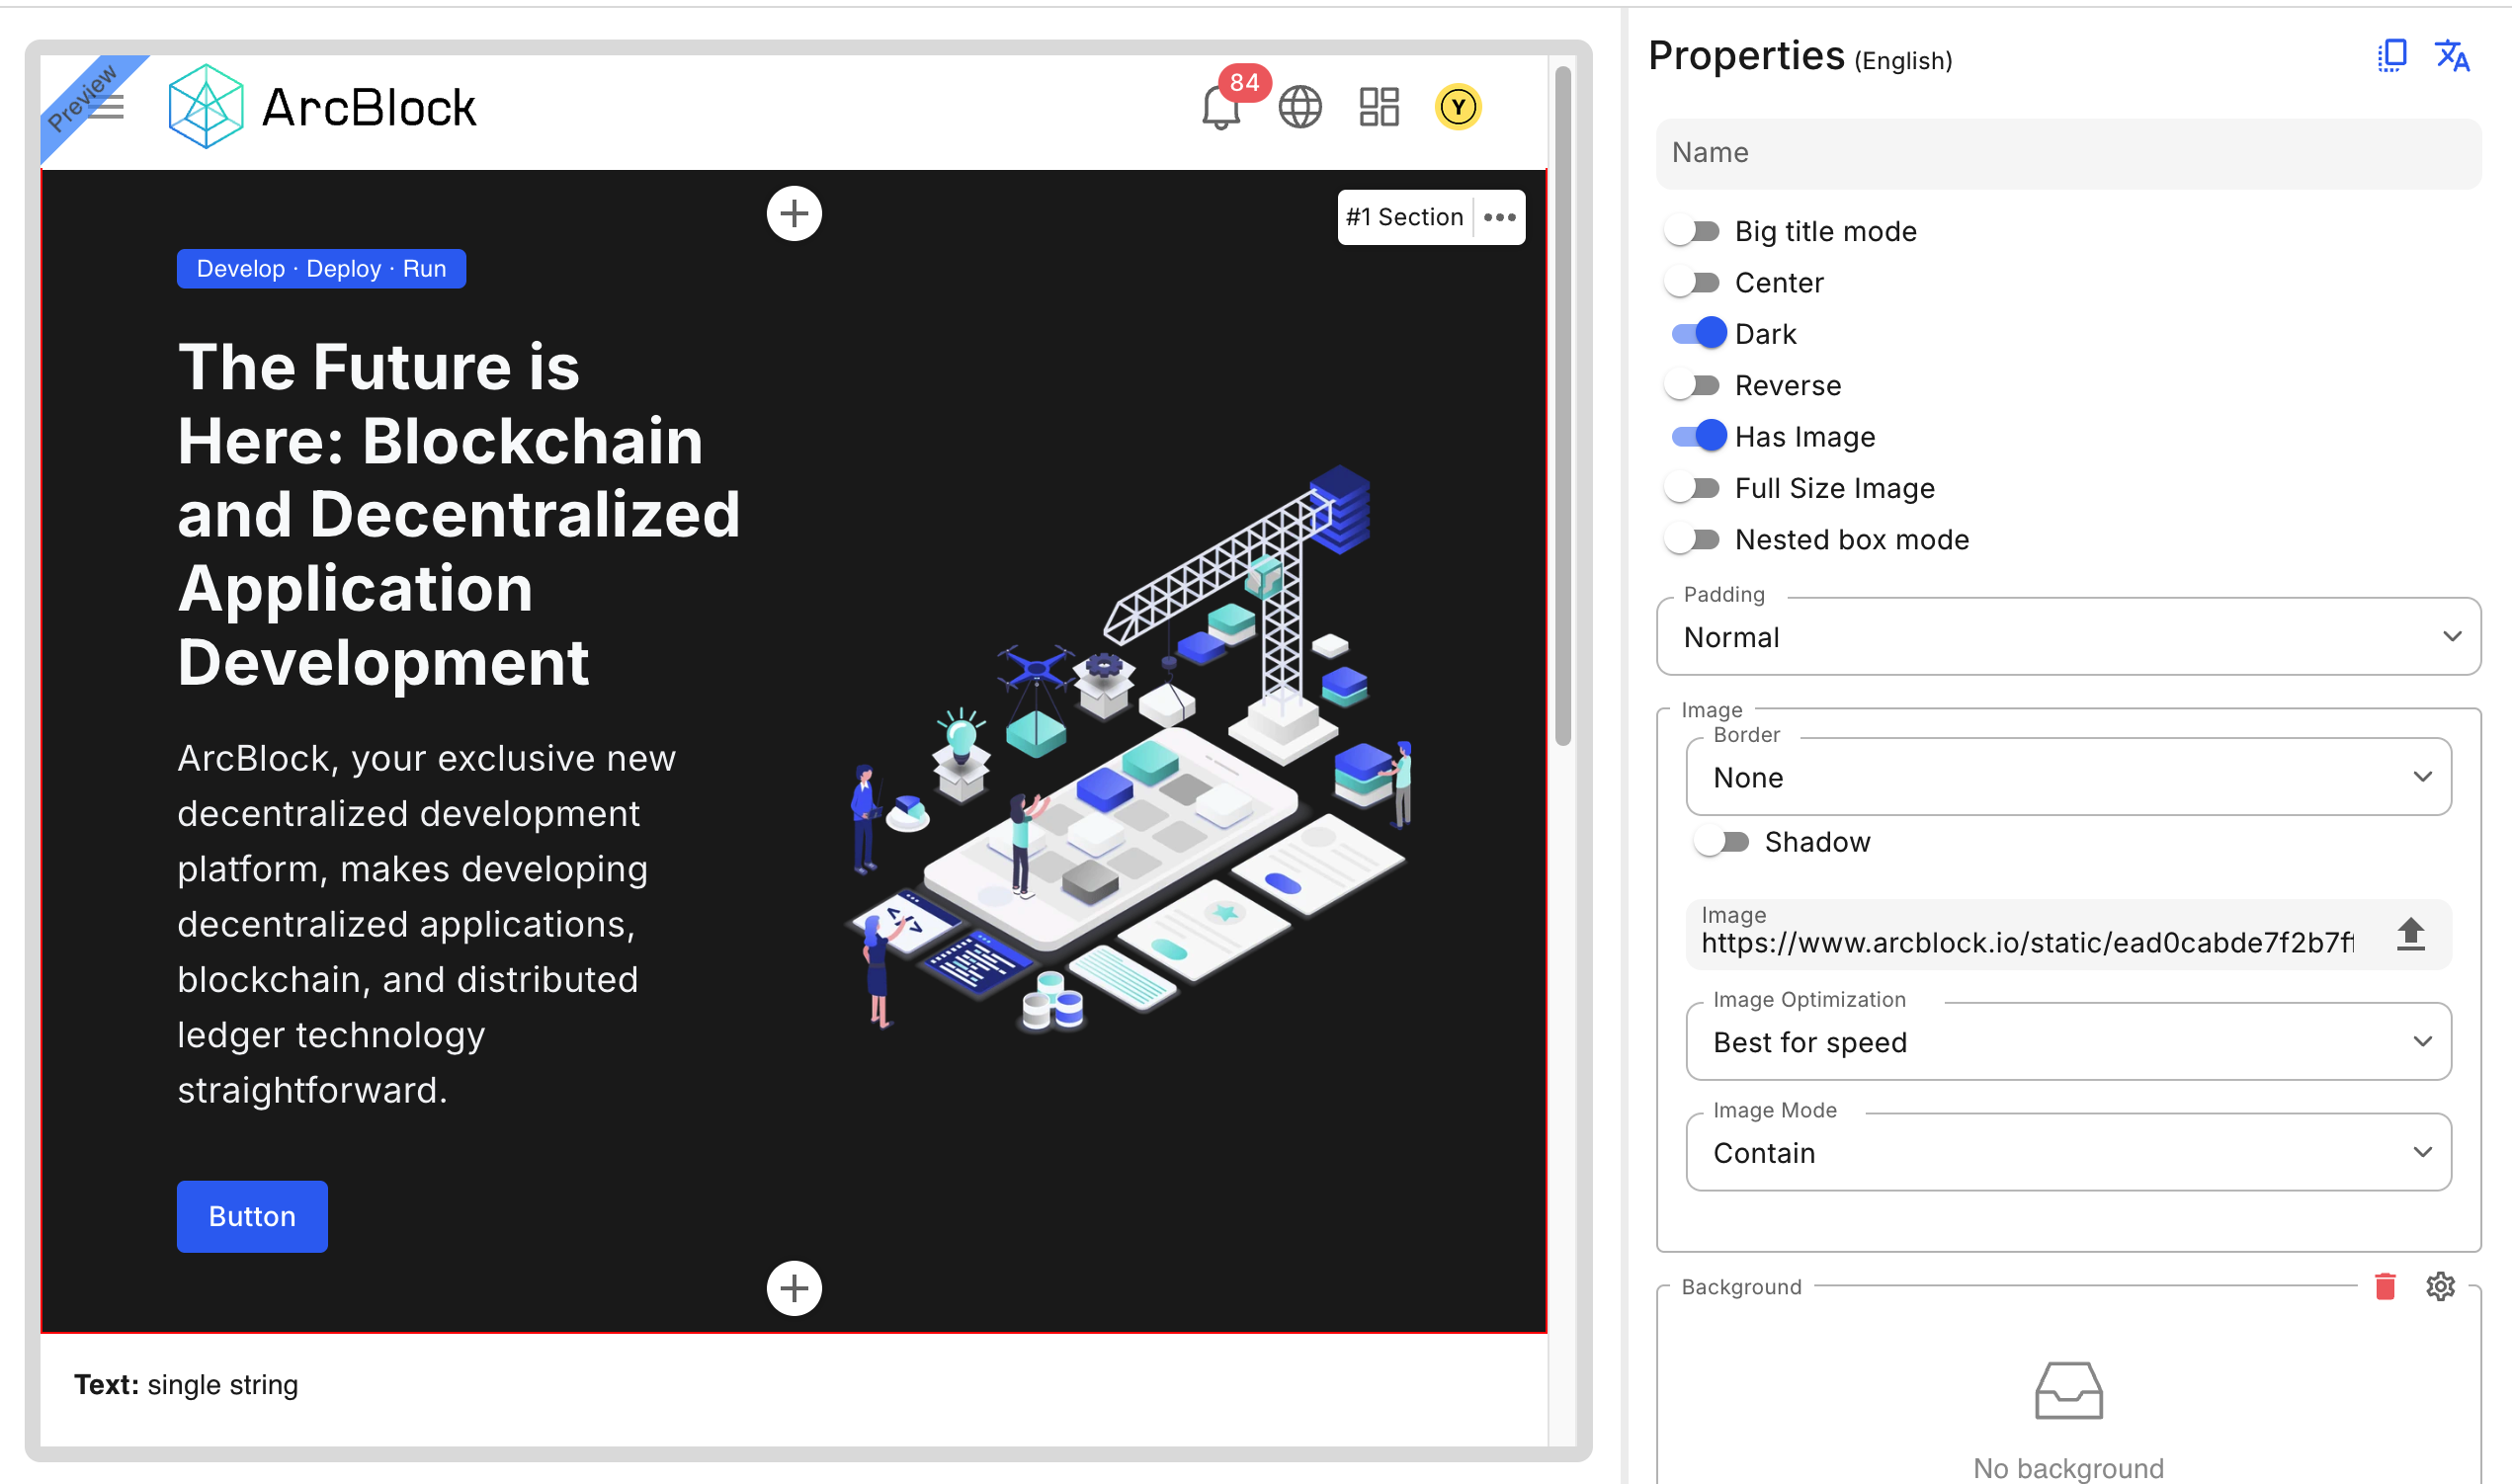
Task: Click the blue Button in preview
Action: click(x=252, y=1216)
